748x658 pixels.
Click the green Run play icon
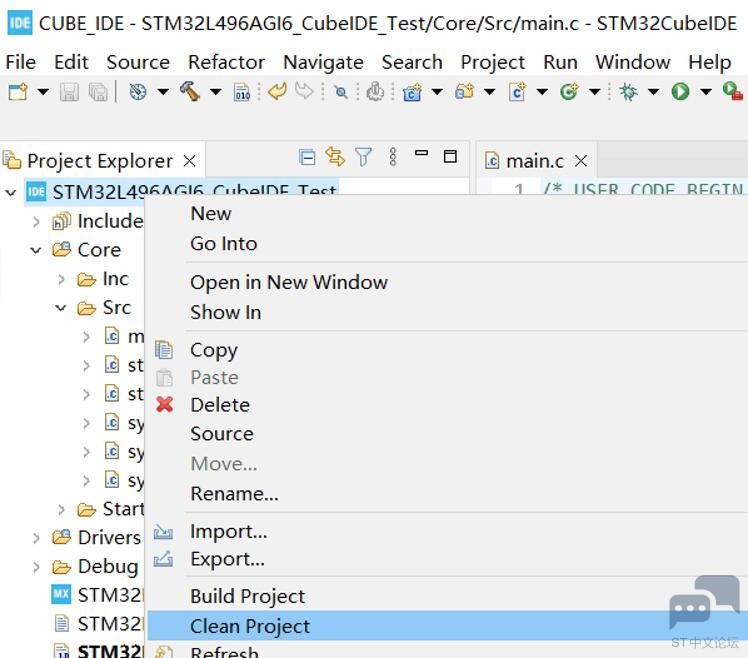click(680, 91)
